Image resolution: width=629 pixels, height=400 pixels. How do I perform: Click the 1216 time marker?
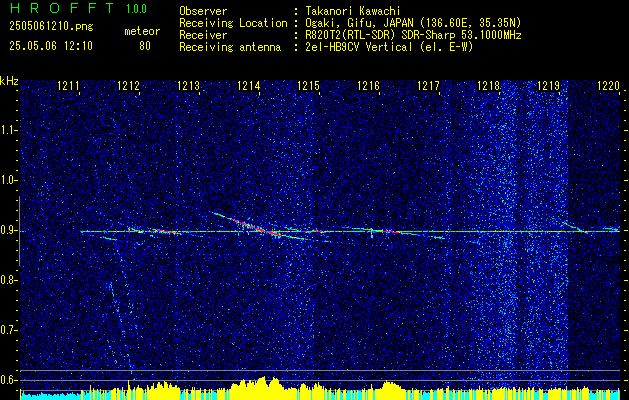[368, 85]
